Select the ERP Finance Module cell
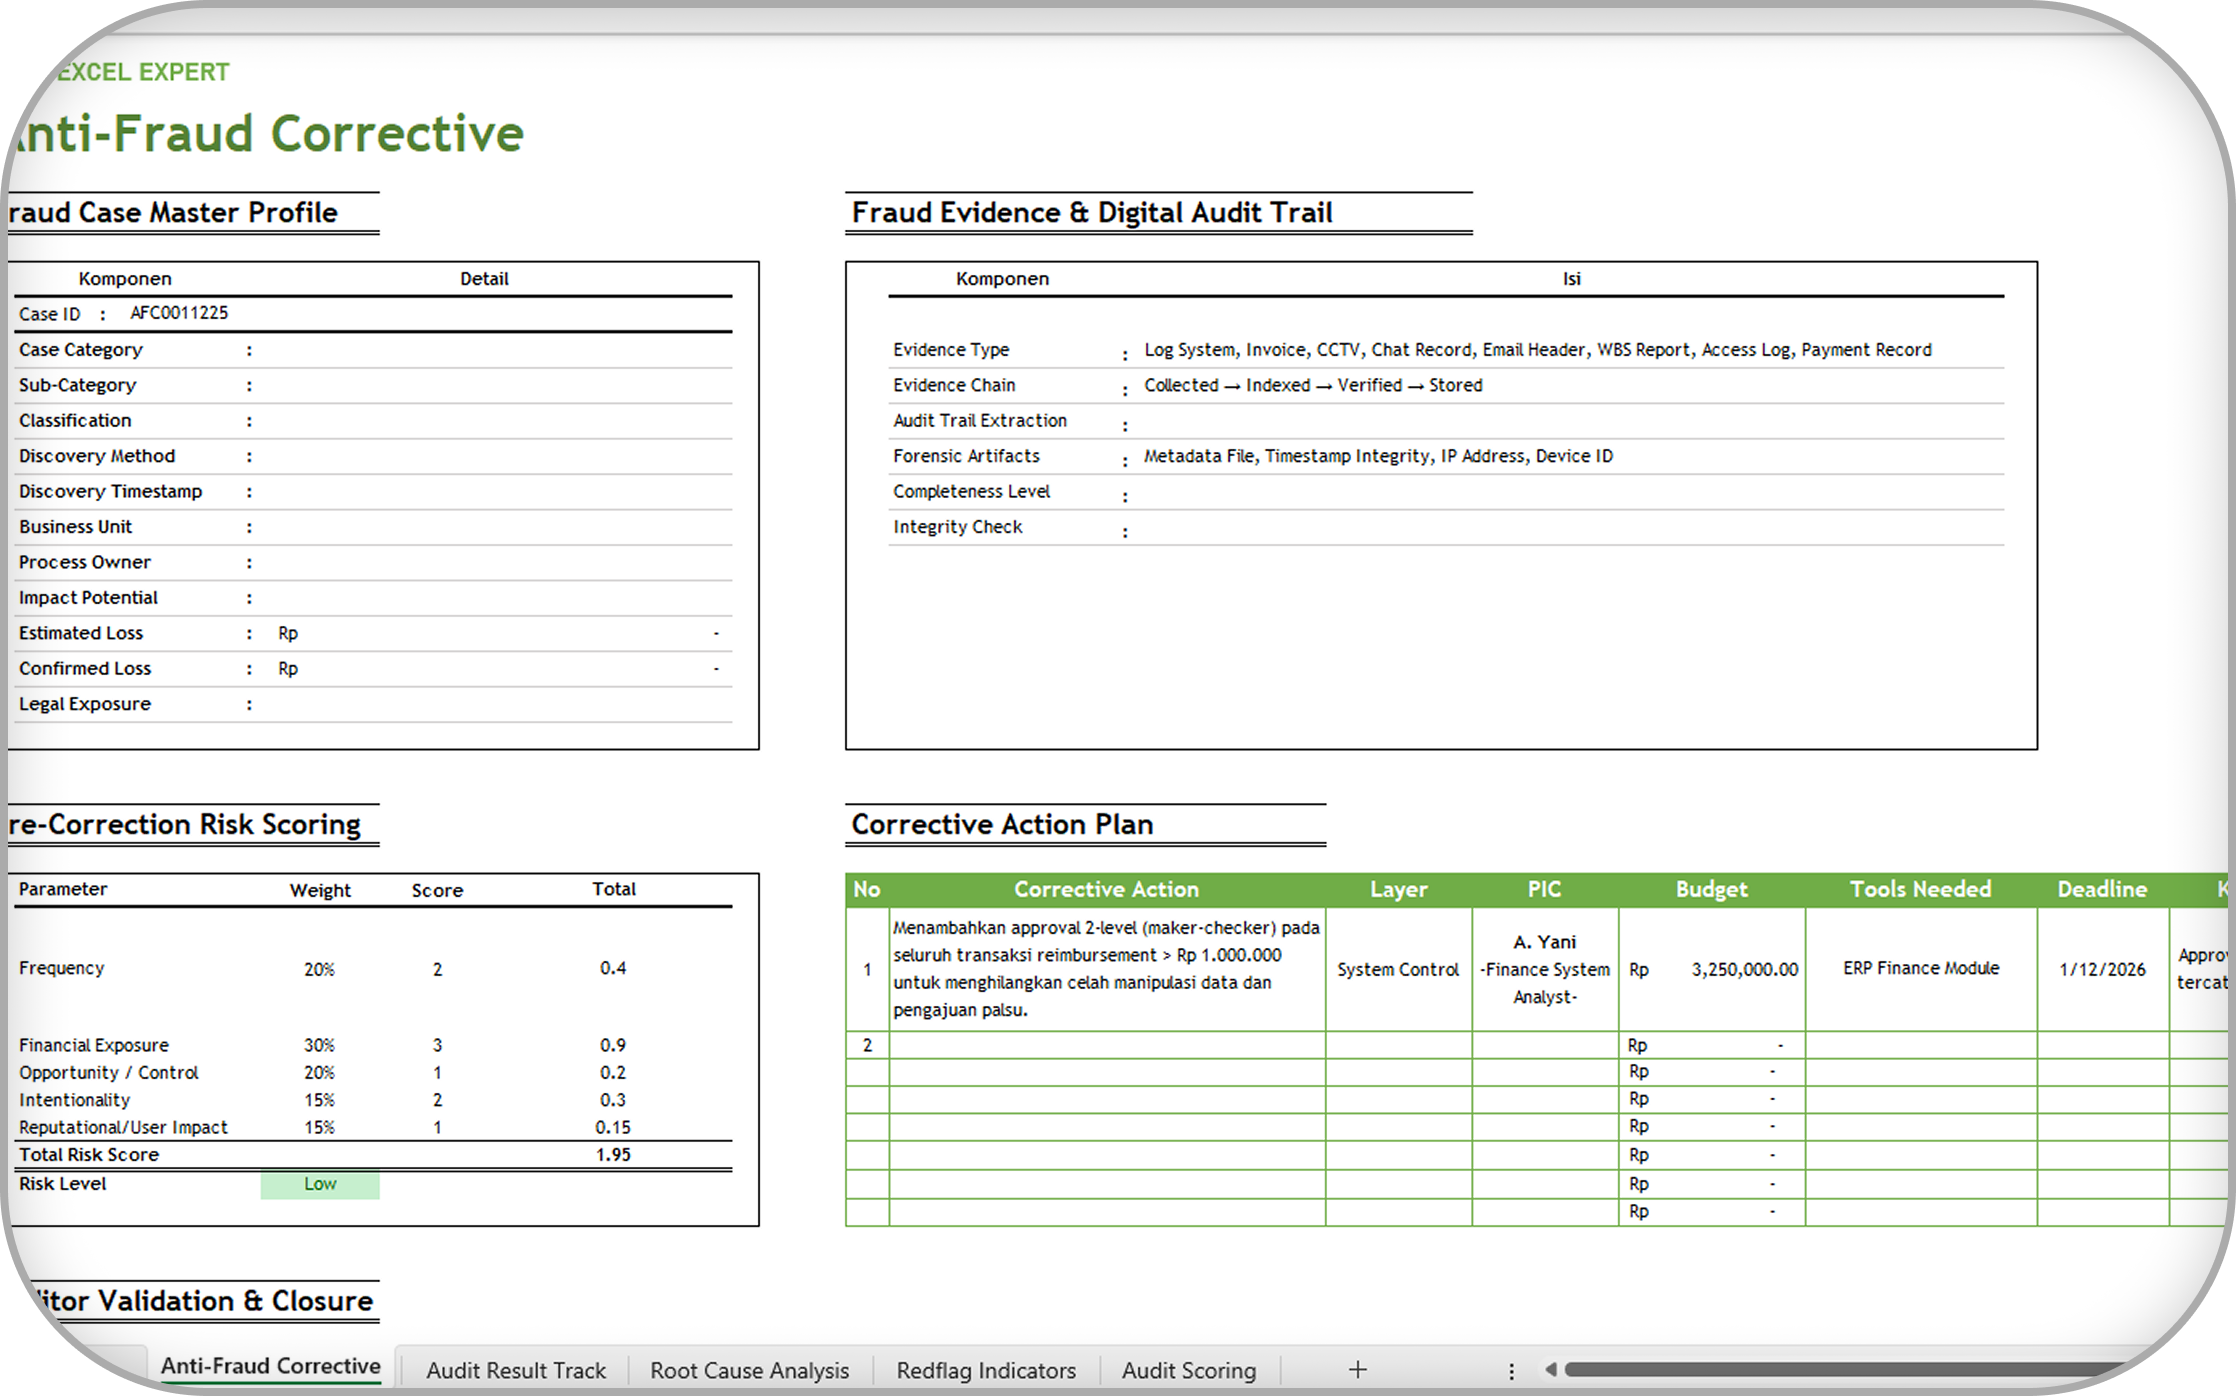The height and width of the screenshot is (1396, 2236). [x=1920, y=968]
